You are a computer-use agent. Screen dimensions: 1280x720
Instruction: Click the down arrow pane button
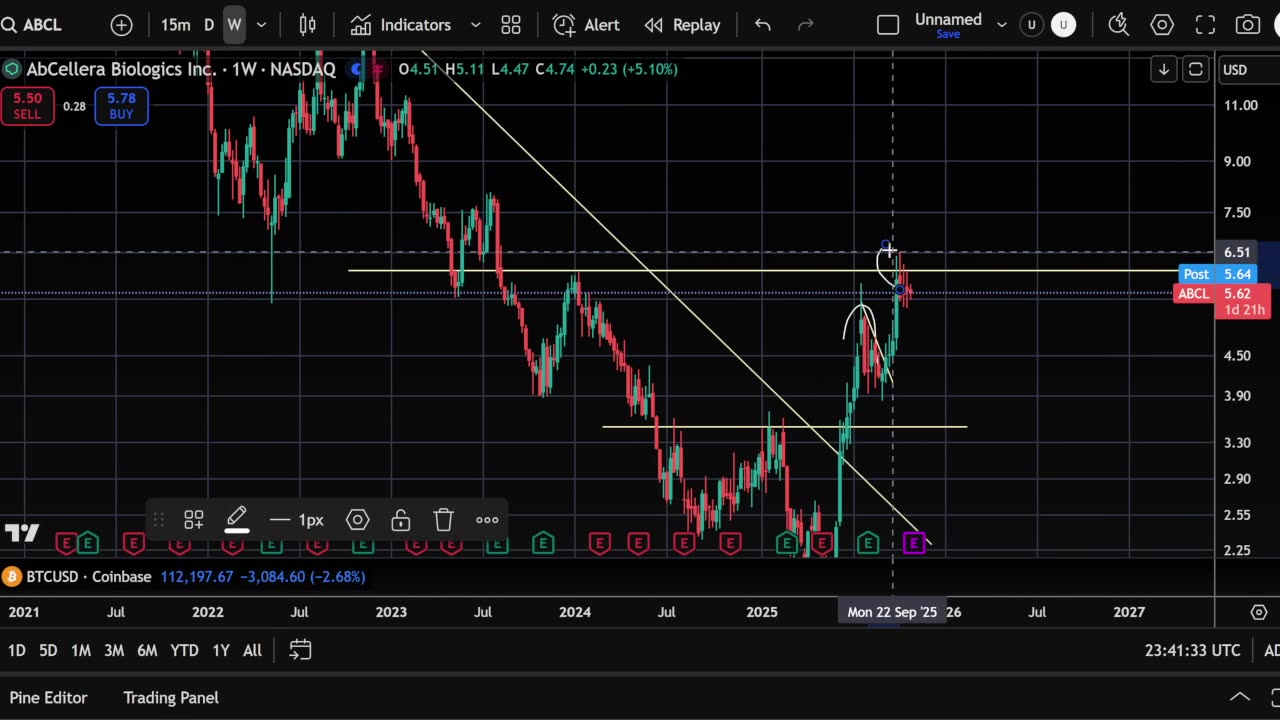(1164, 69)
